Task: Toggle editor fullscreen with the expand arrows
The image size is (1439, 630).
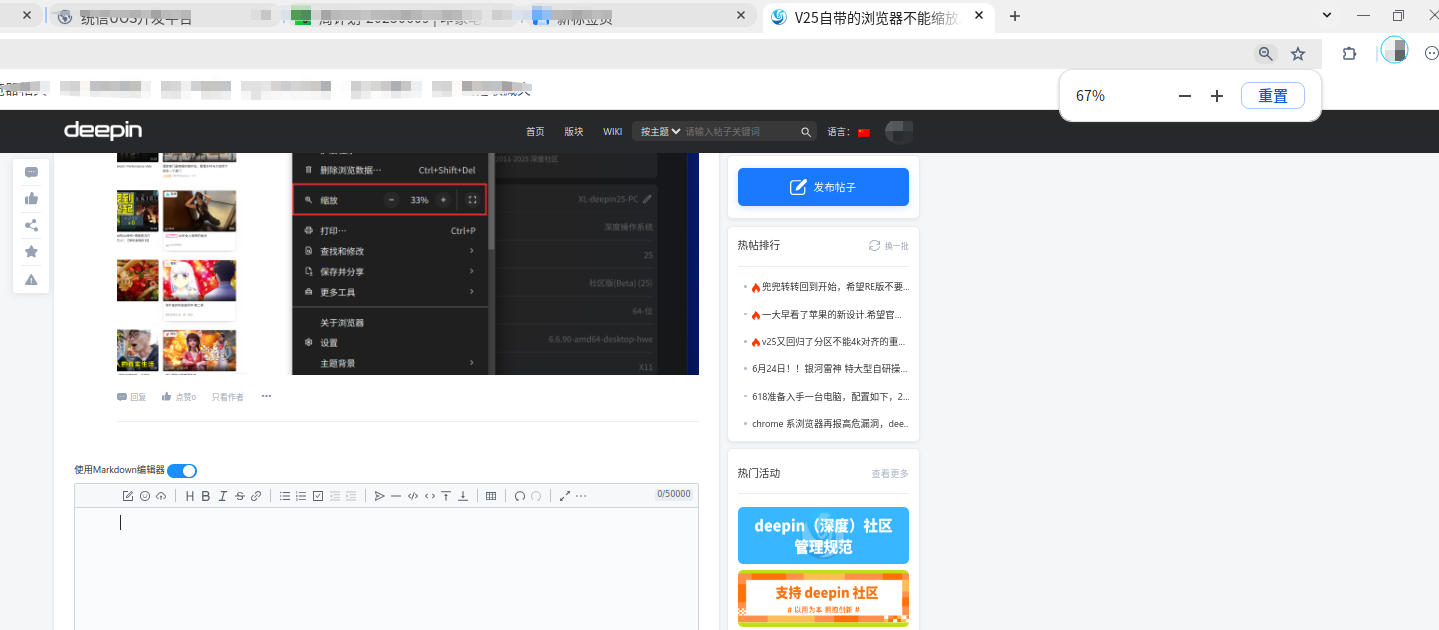Action: point(565,496)
